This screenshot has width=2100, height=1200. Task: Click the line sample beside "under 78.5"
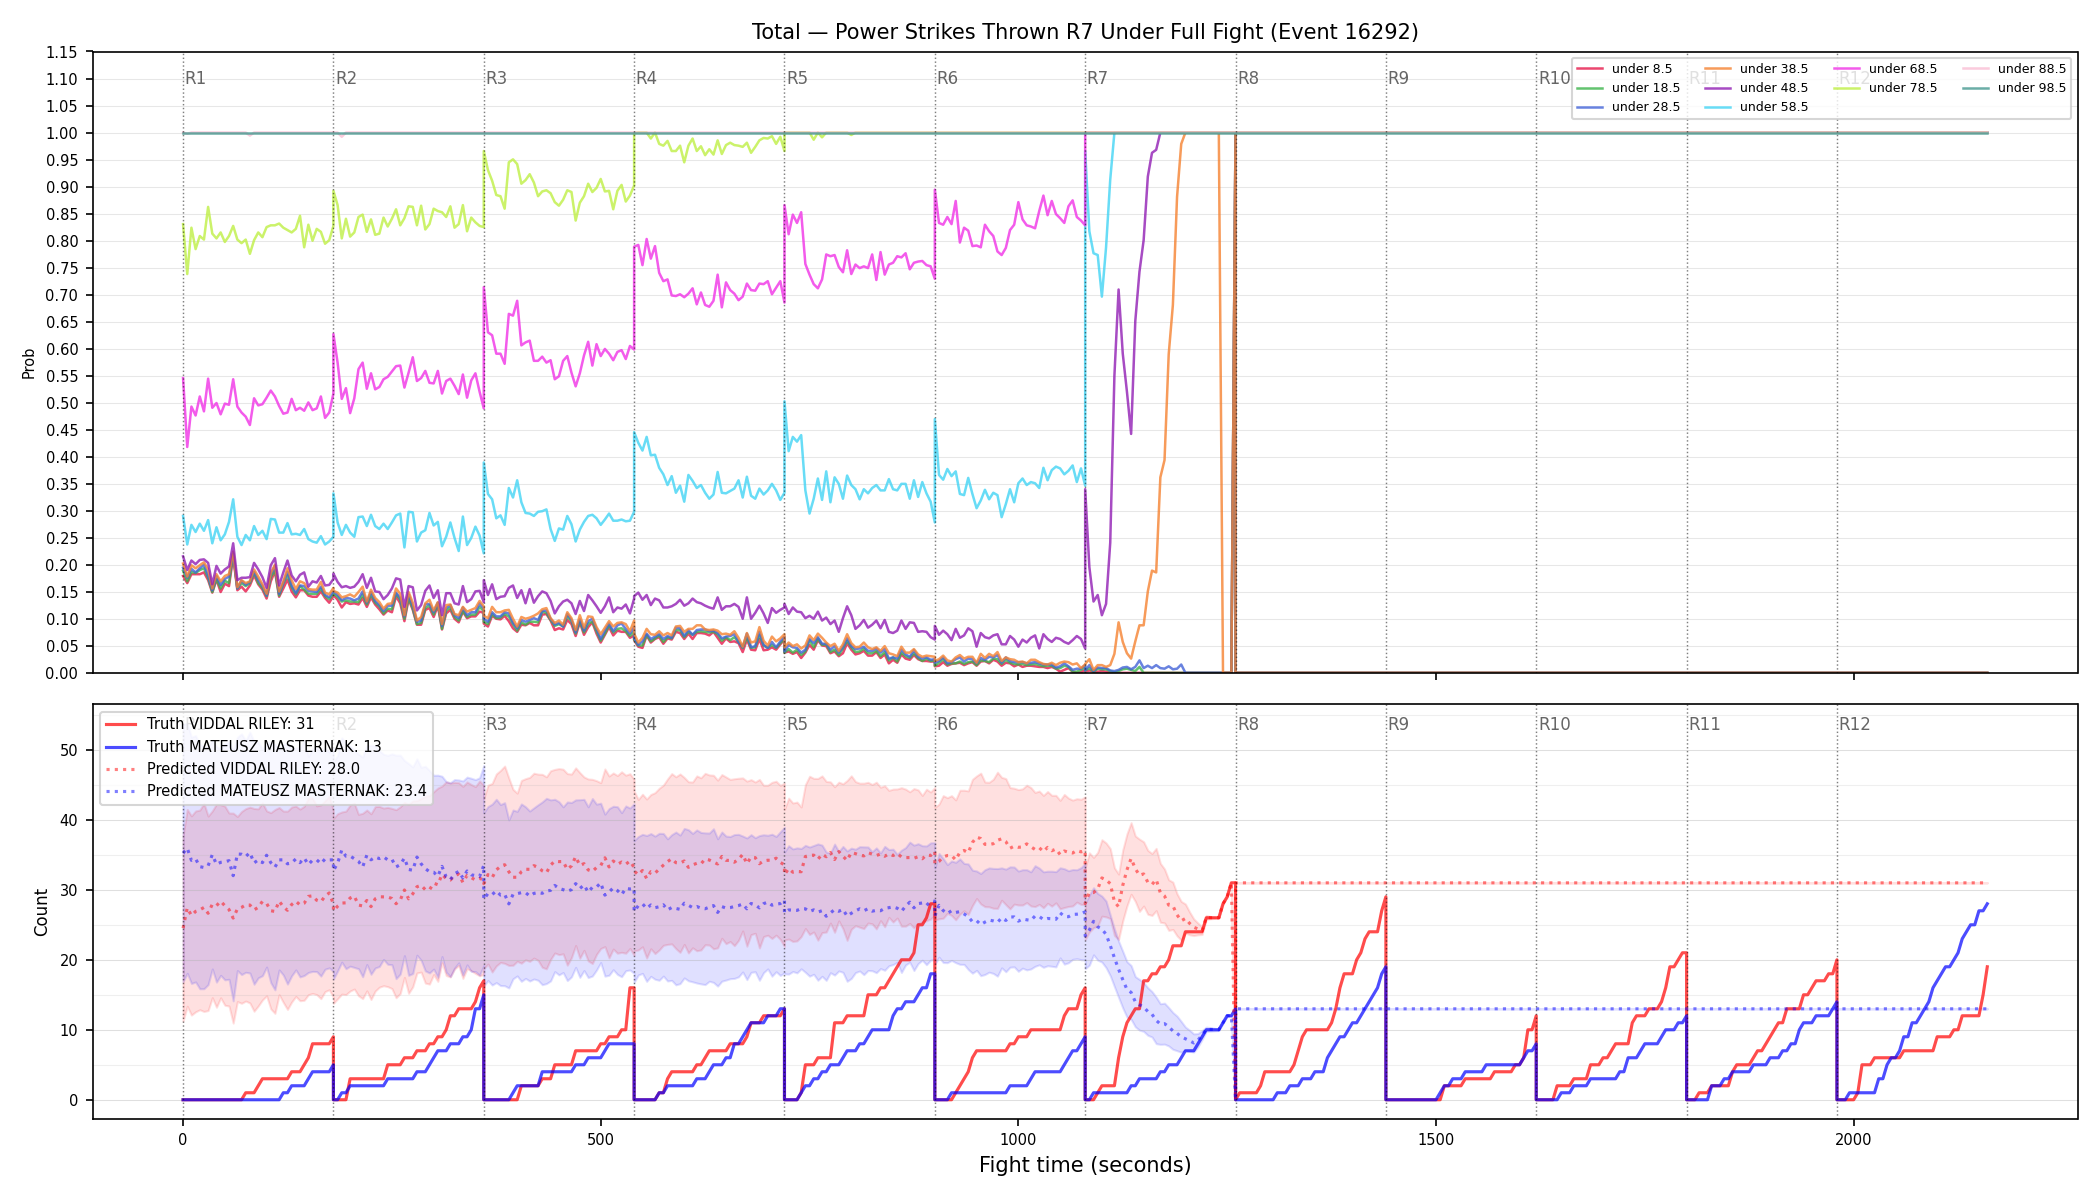(x=1847, y=88)
